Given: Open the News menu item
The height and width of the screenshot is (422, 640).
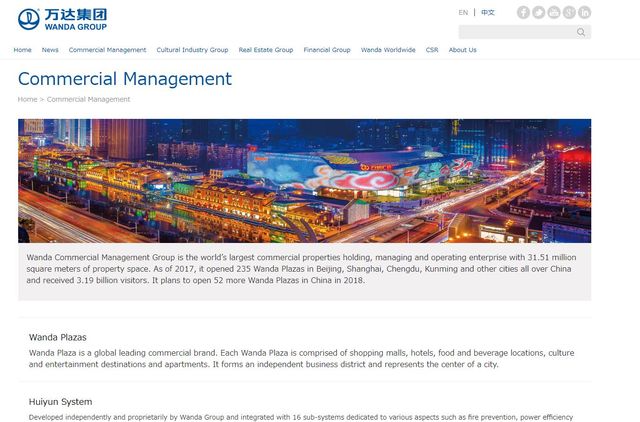Looking at the screenshot, I should click(x=50, y=50).
